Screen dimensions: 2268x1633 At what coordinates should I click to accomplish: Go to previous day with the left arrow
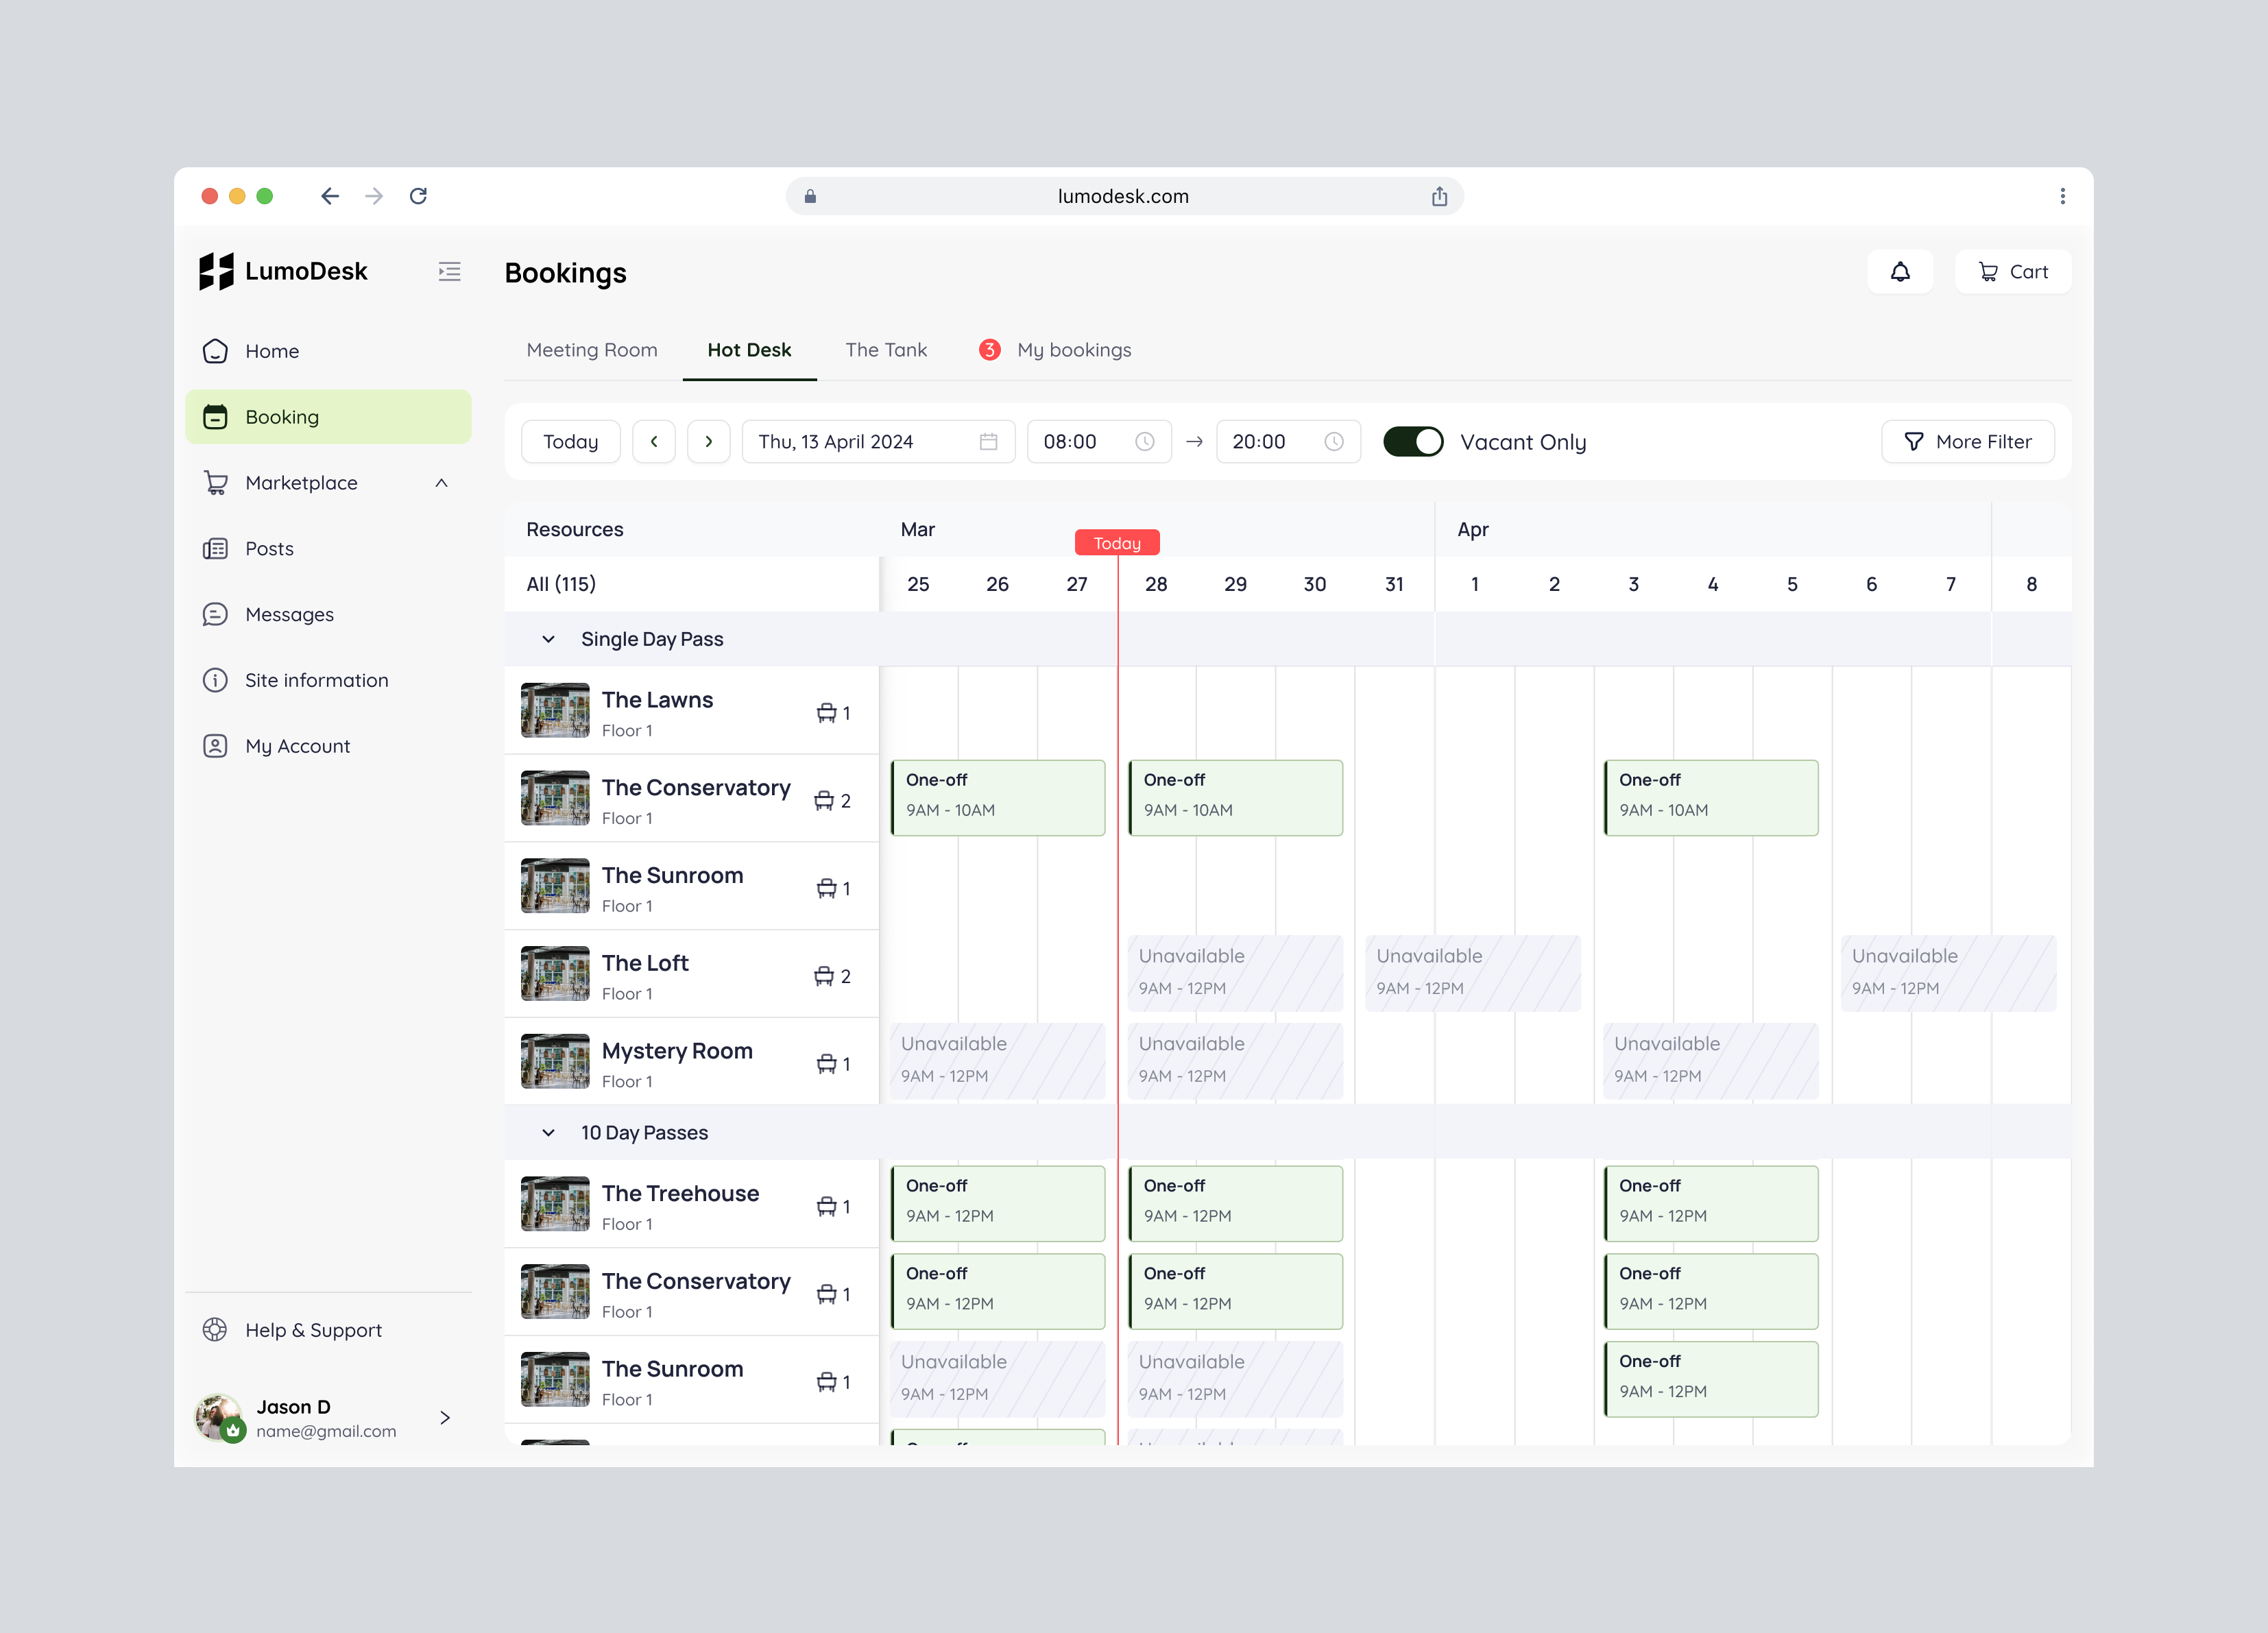[x=654, y=441]
